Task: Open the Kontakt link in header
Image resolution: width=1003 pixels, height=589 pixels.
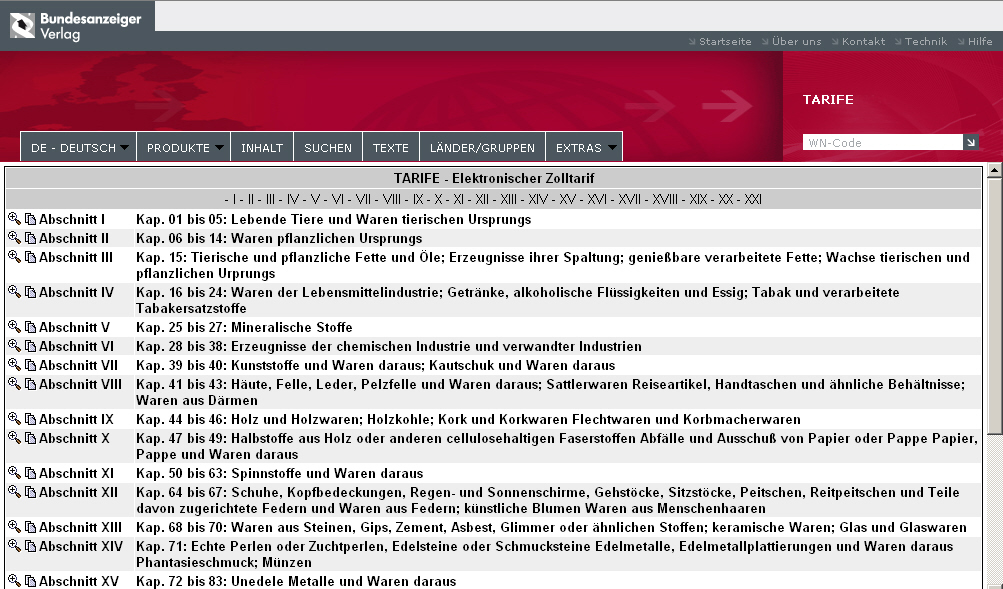Action: tap(863, 42)
